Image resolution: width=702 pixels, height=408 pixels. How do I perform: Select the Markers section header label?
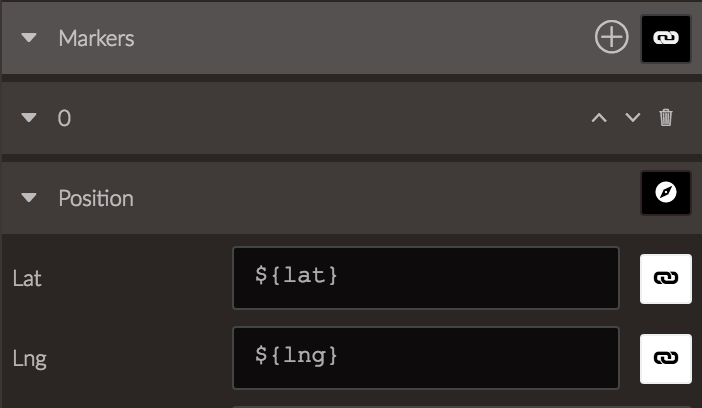[x=96, y=39]
